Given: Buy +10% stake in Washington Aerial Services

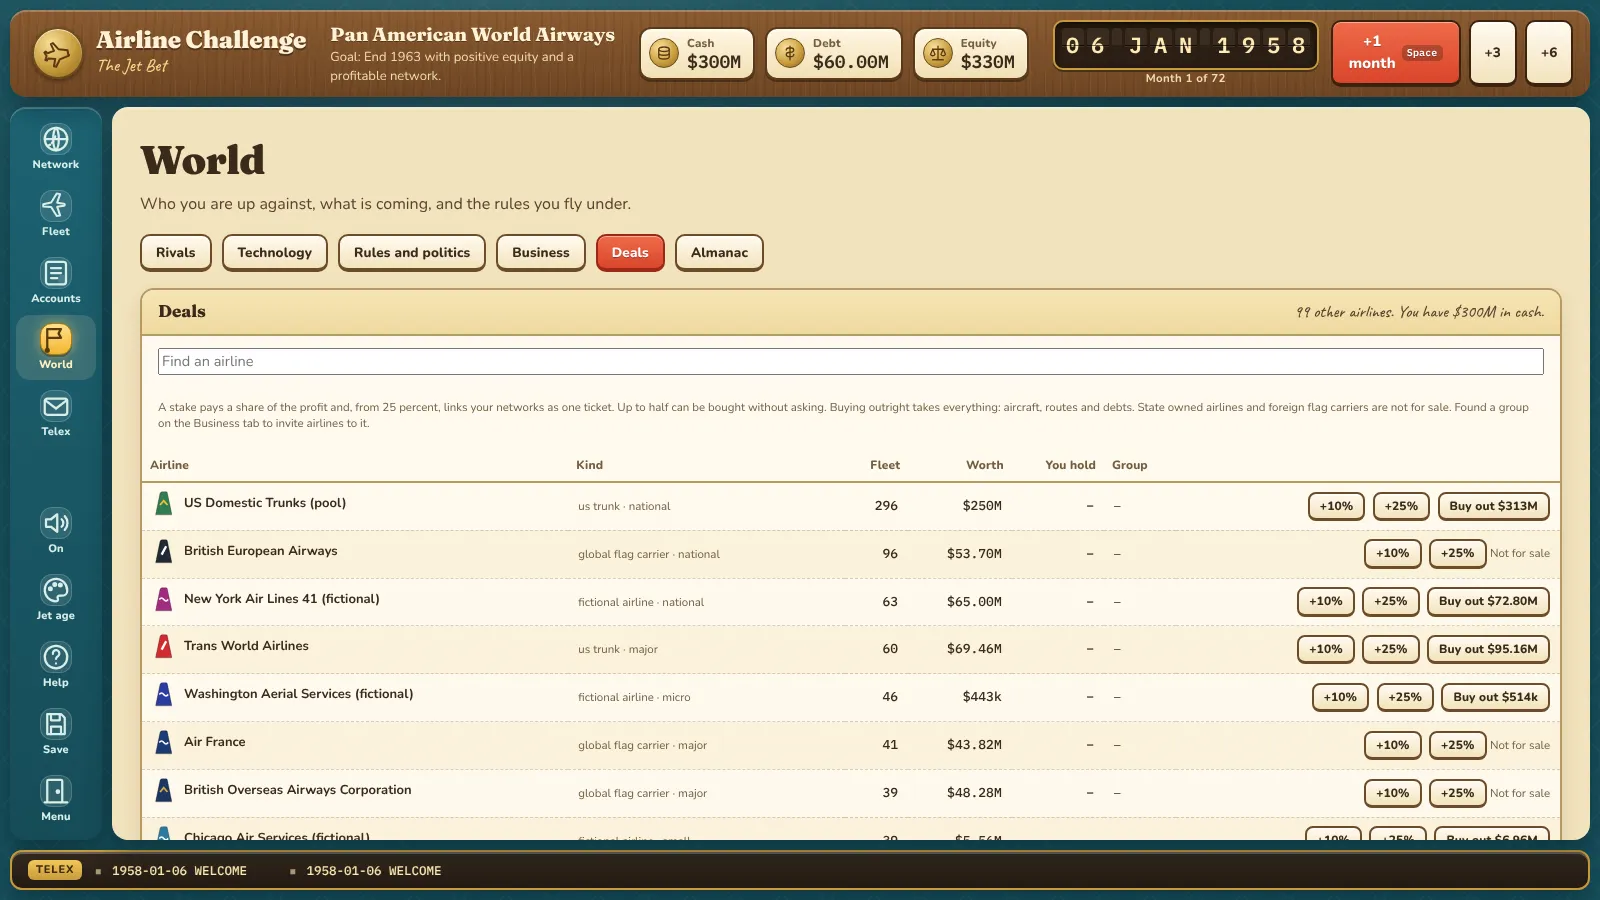Looking at the screenshot, I should click(x=1340, y=697).
